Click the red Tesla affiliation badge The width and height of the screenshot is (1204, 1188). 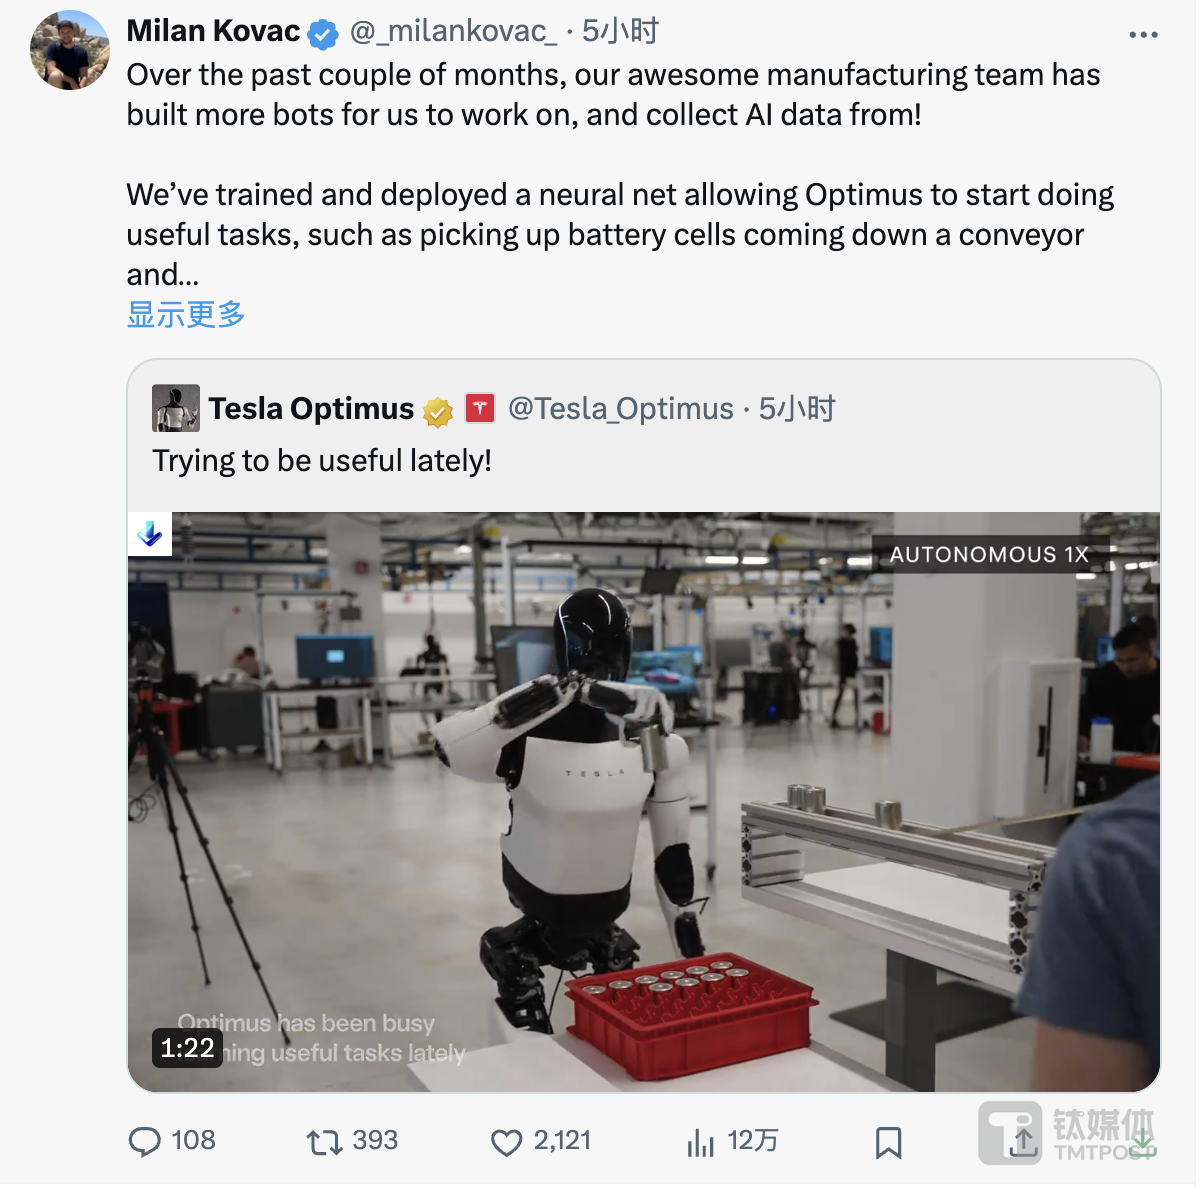pos(480,408)
